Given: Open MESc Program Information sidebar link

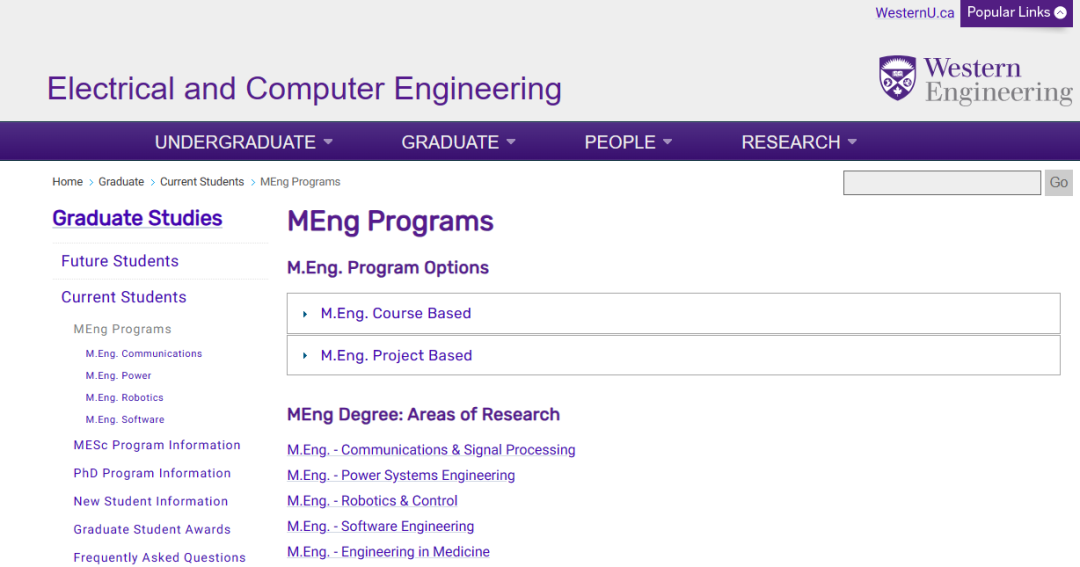Looking at the screenshot, I should coord(157,445).
